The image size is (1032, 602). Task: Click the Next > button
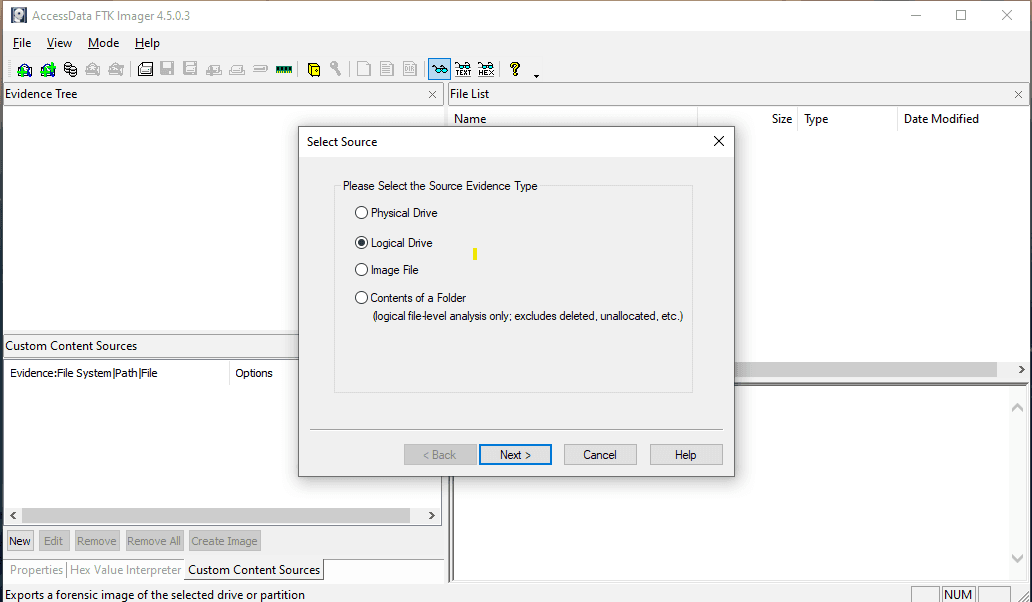515,455
